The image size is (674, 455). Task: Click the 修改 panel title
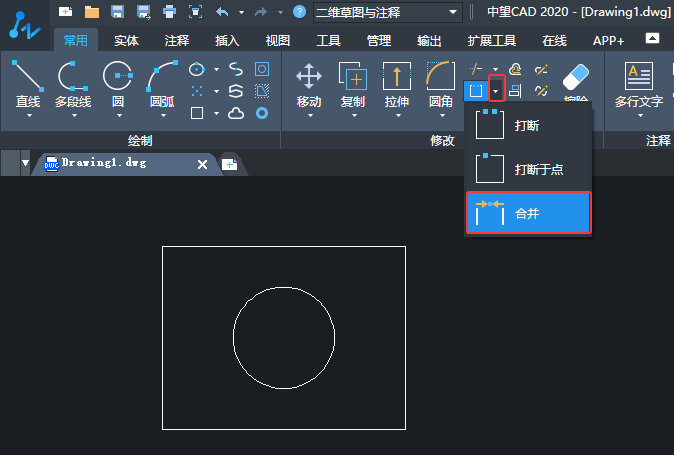click(x=442, y=140)
